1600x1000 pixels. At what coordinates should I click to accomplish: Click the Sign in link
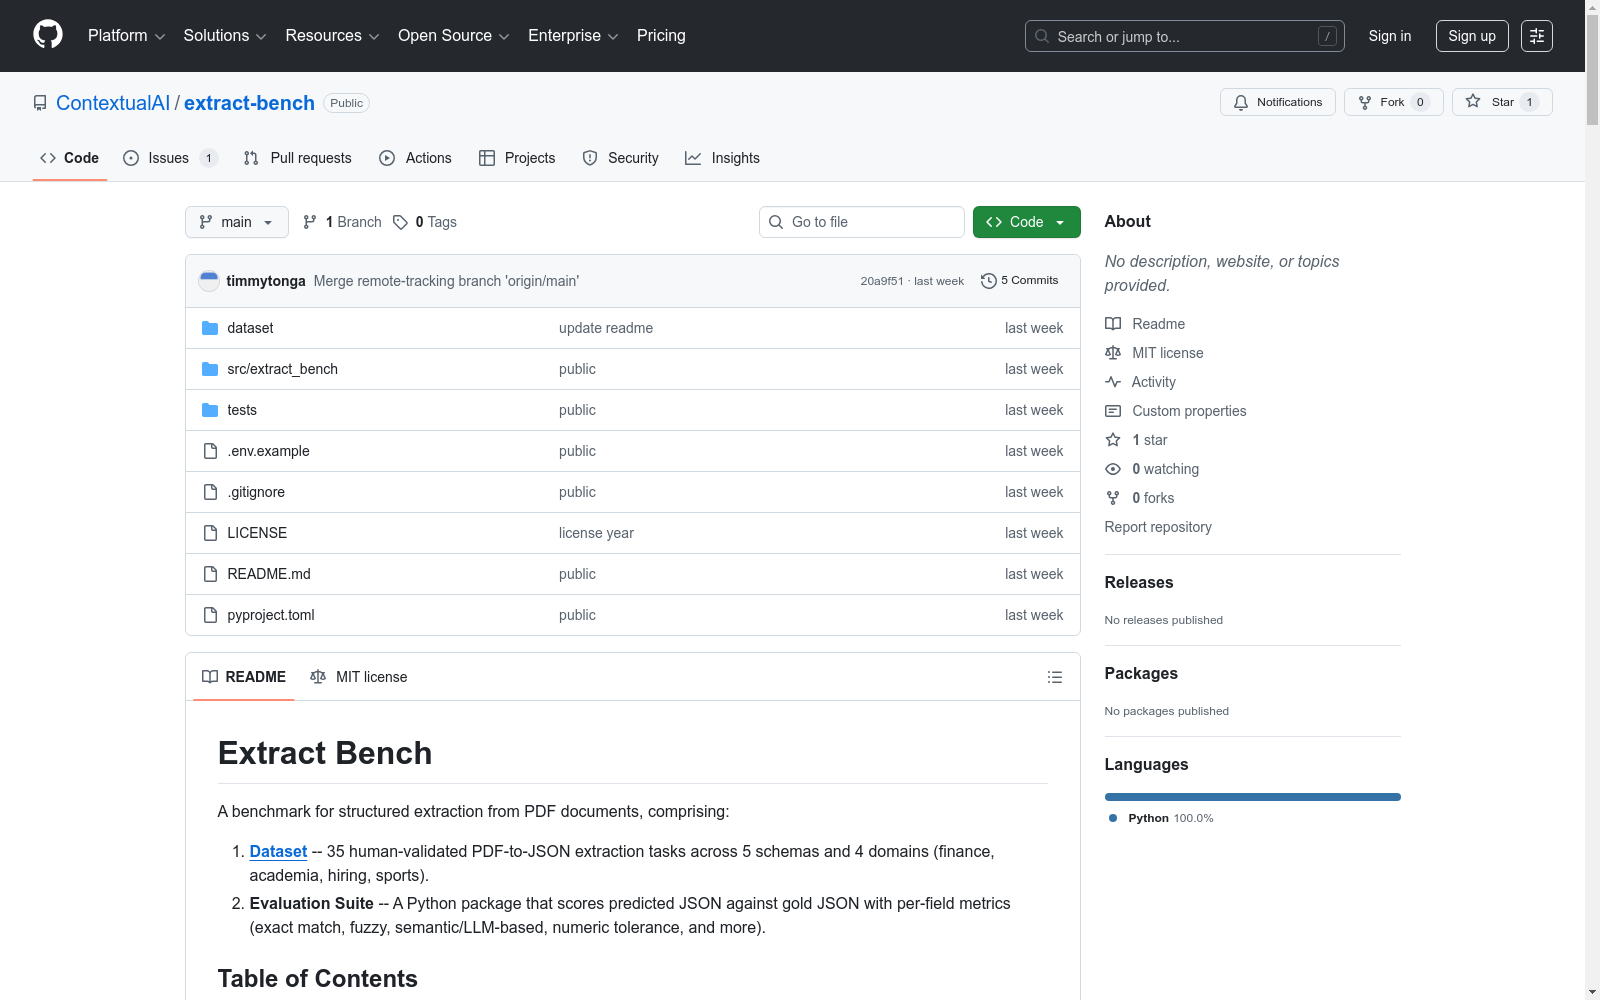(1390, 36)
